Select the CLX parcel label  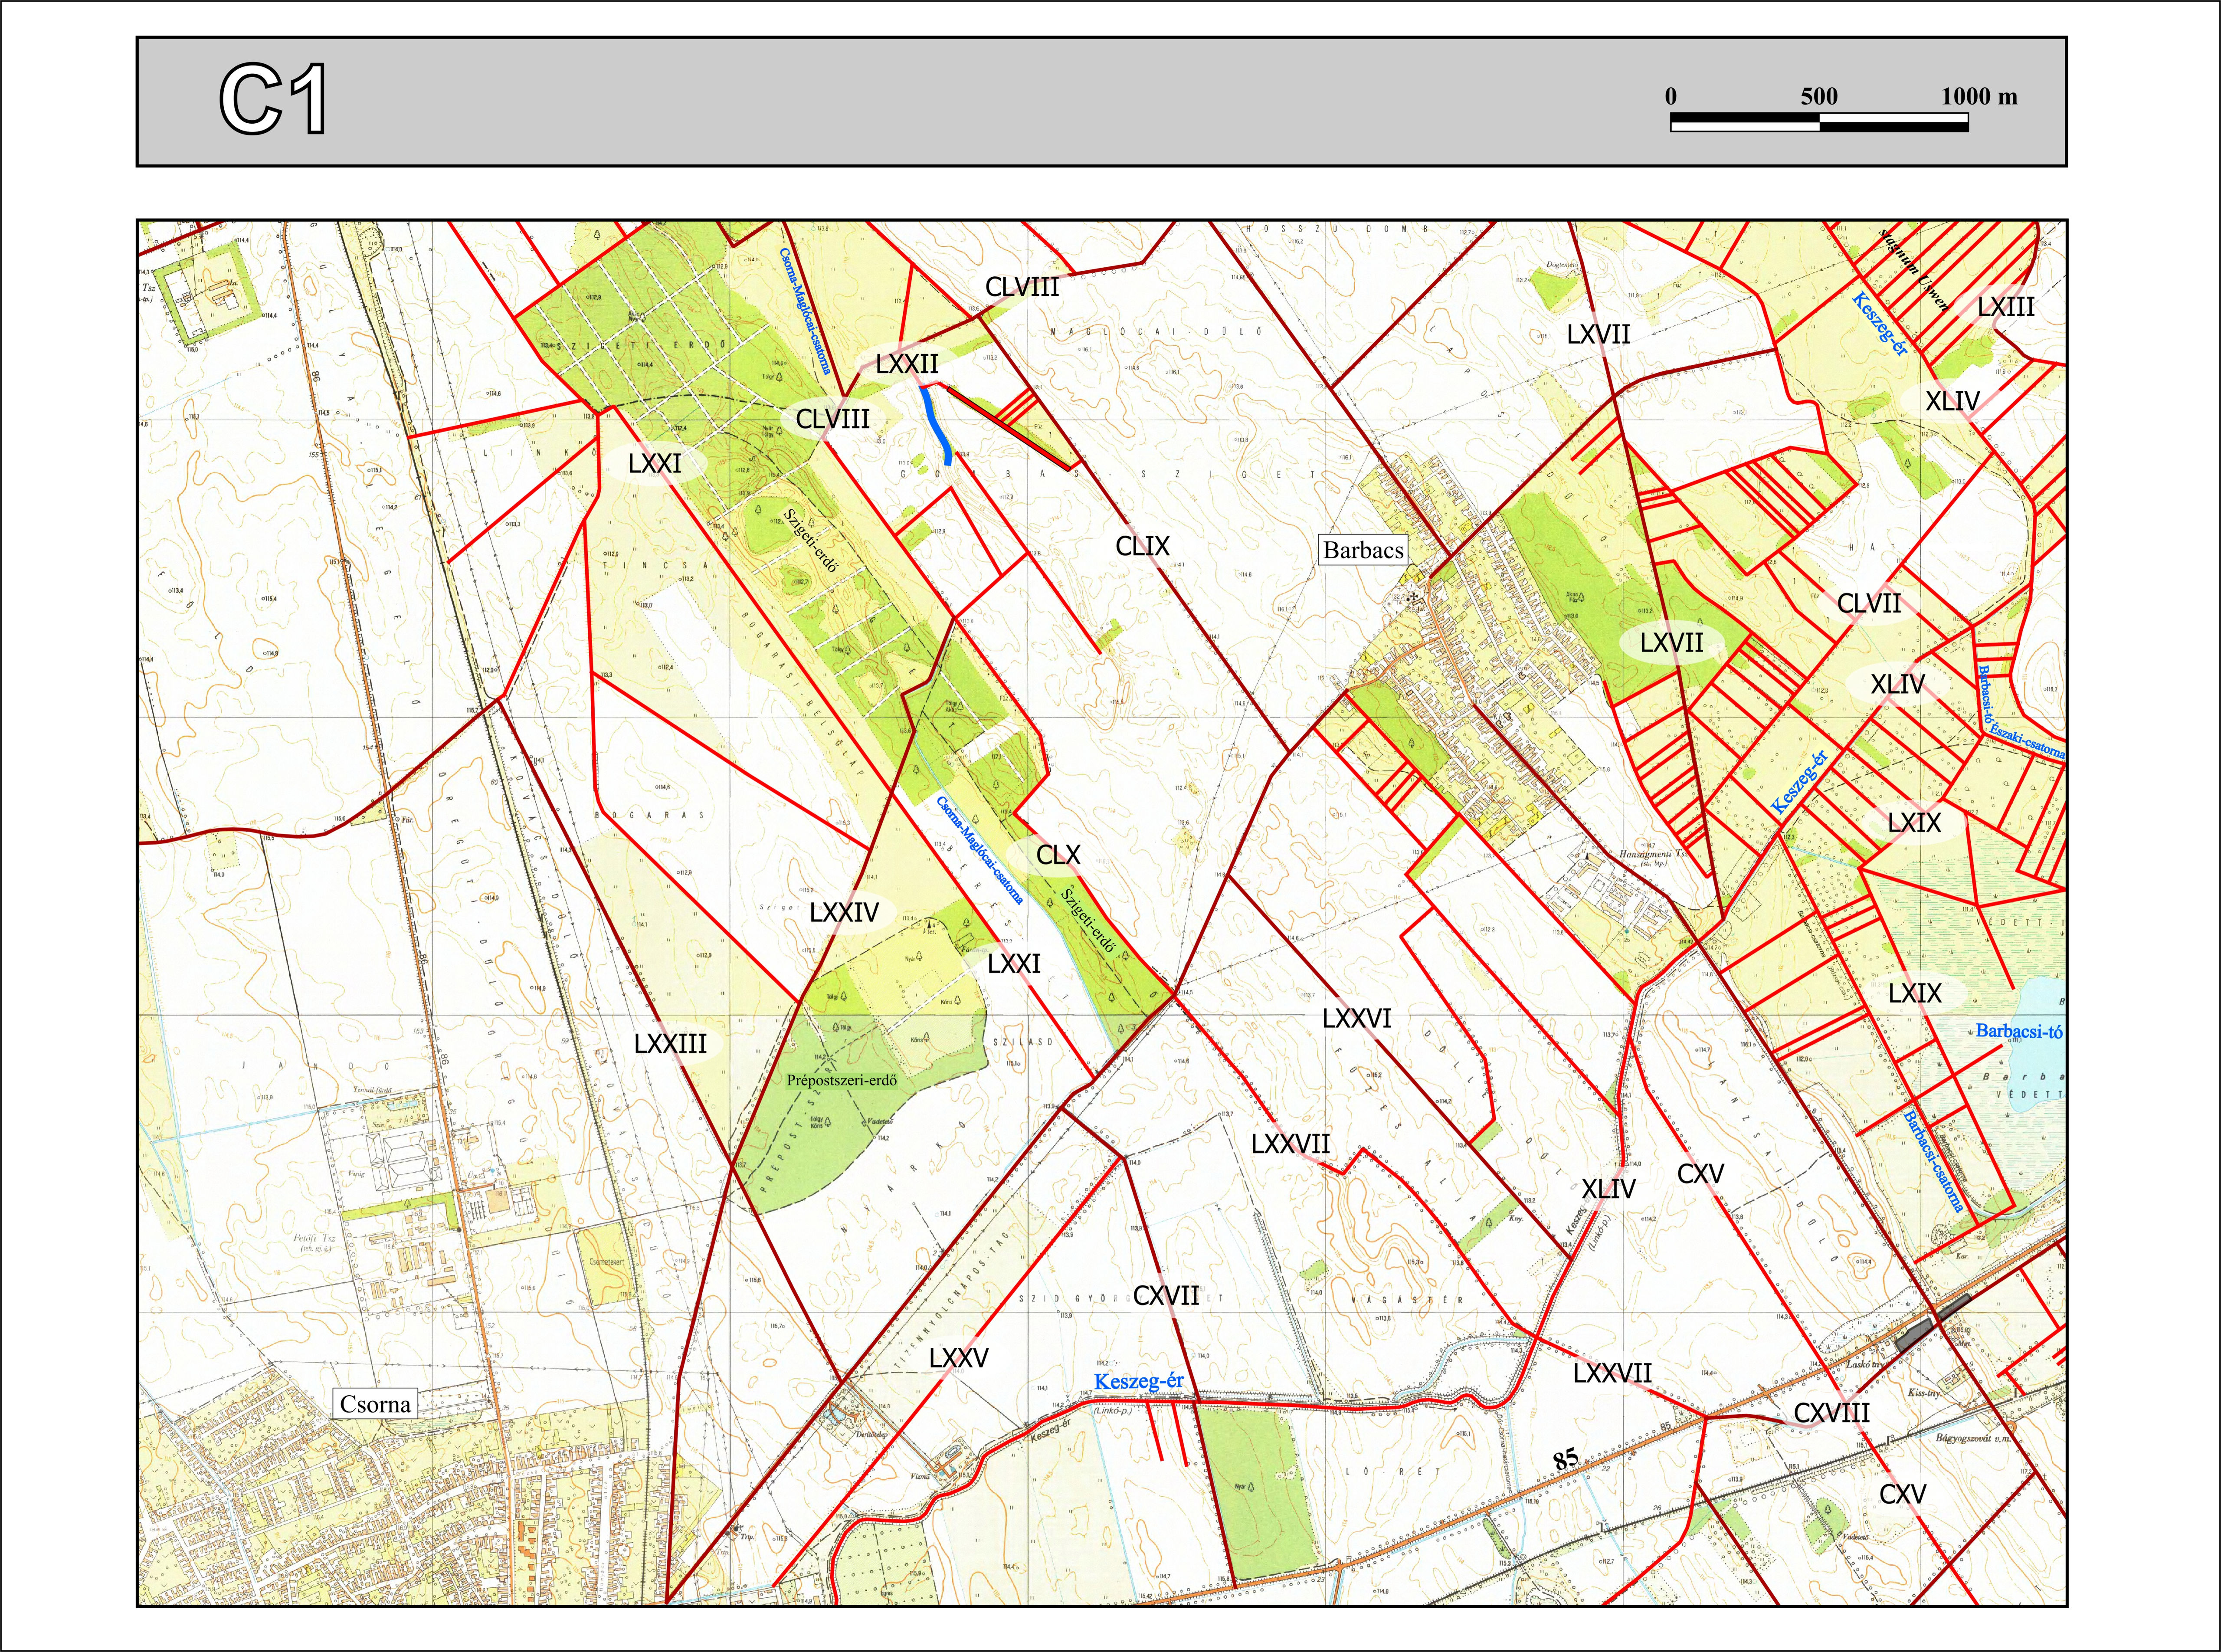pos(1058,855)
